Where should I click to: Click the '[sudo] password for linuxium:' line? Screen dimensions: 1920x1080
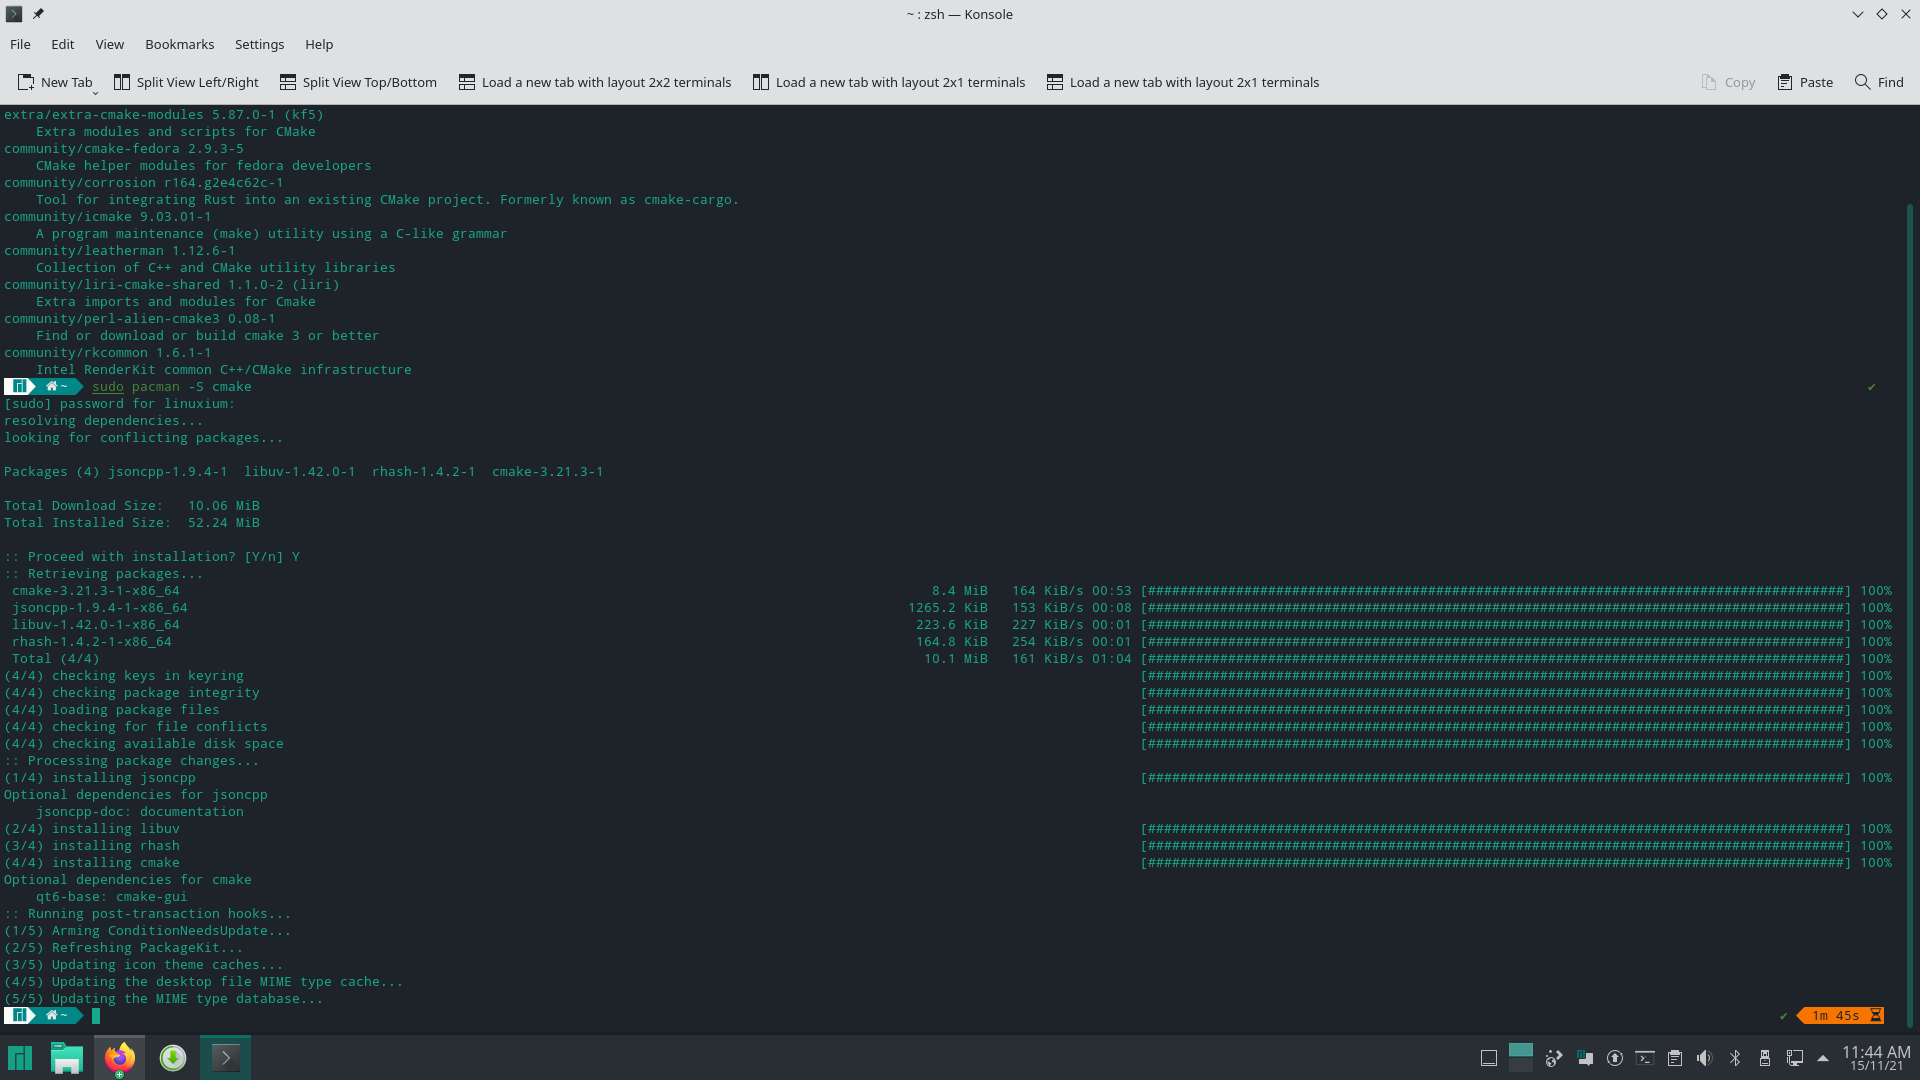[120, 403]
